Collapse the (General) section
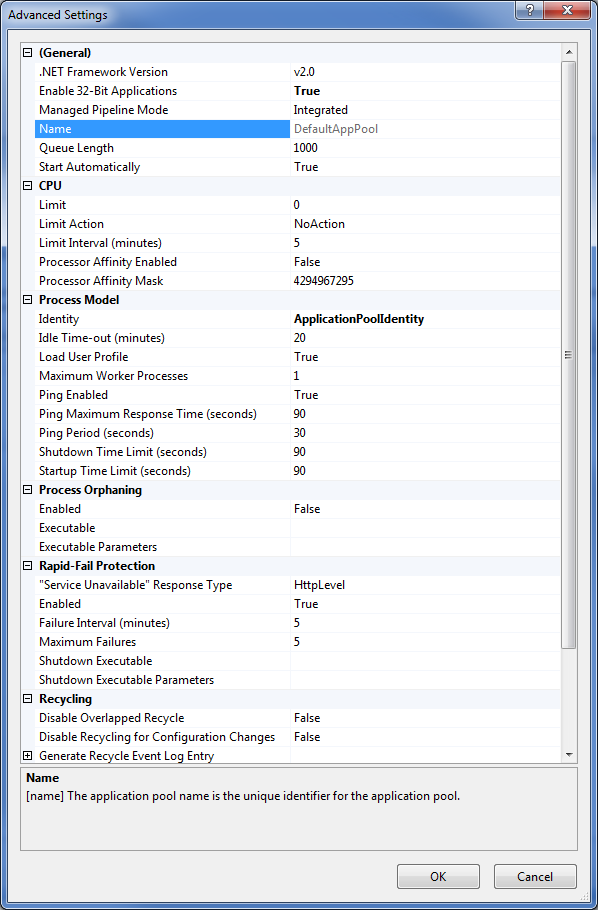Screen dimensions: 598x910 coord(27,53)
